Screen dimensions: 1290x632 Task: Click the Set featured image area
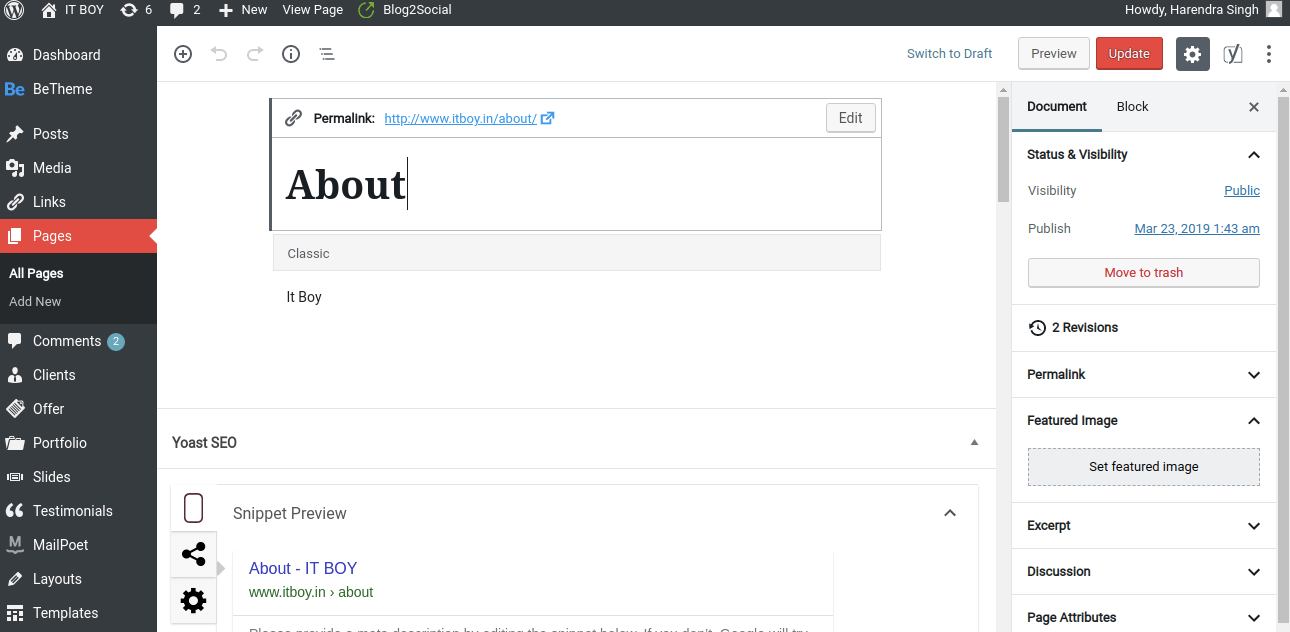1143,467
